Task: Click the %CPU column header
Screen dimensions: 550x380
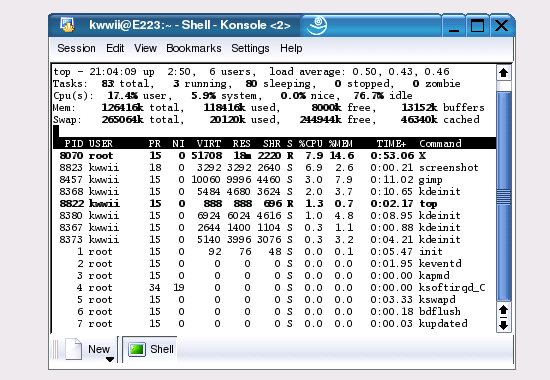Action: pos(310,144)
